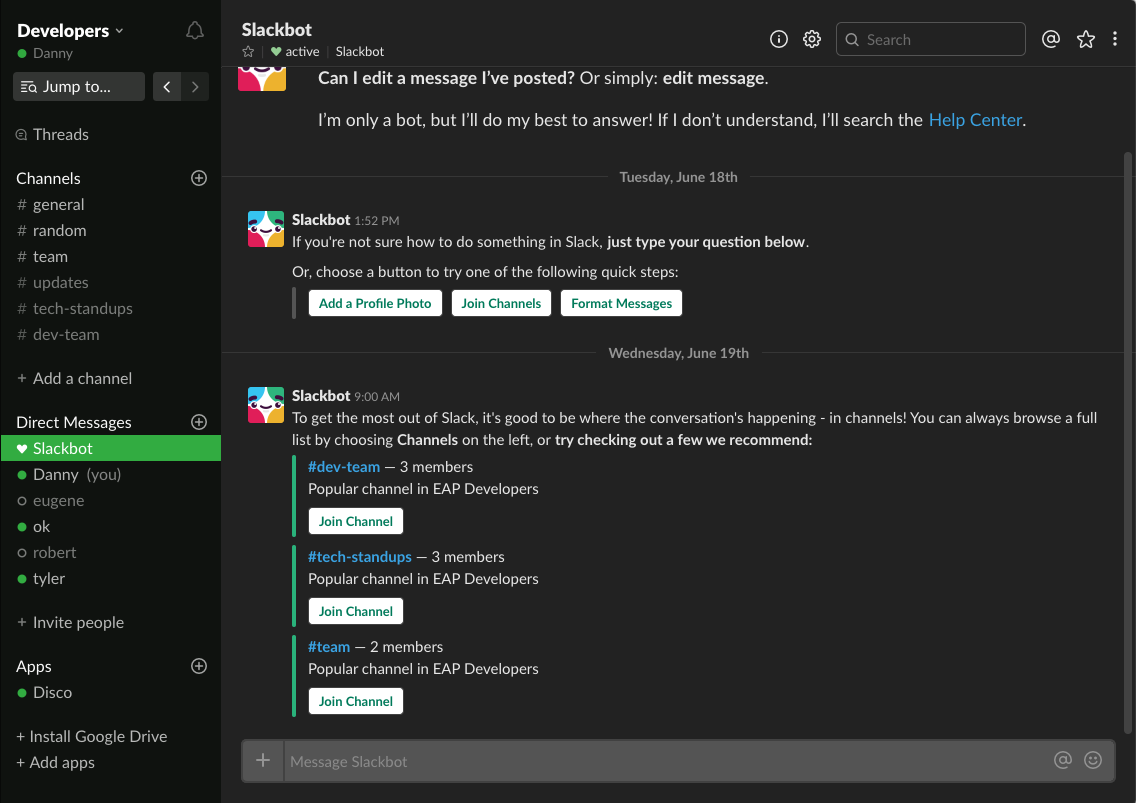Click Install Google Drive

pos(91,736)
